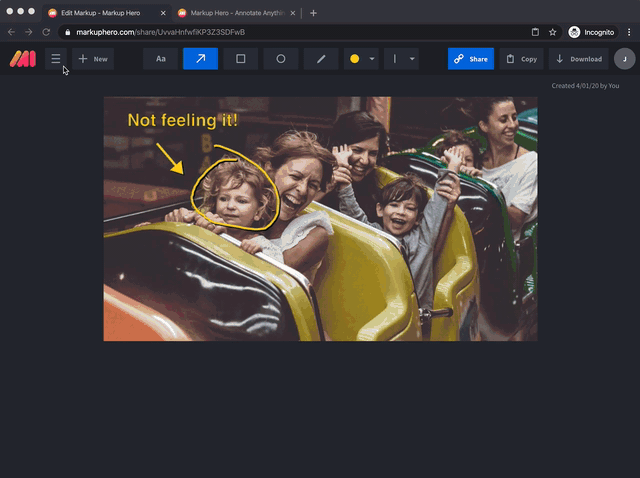Select the Arrow tool
The height and width of the screenshot is (478, 640).
click(200, 59)
